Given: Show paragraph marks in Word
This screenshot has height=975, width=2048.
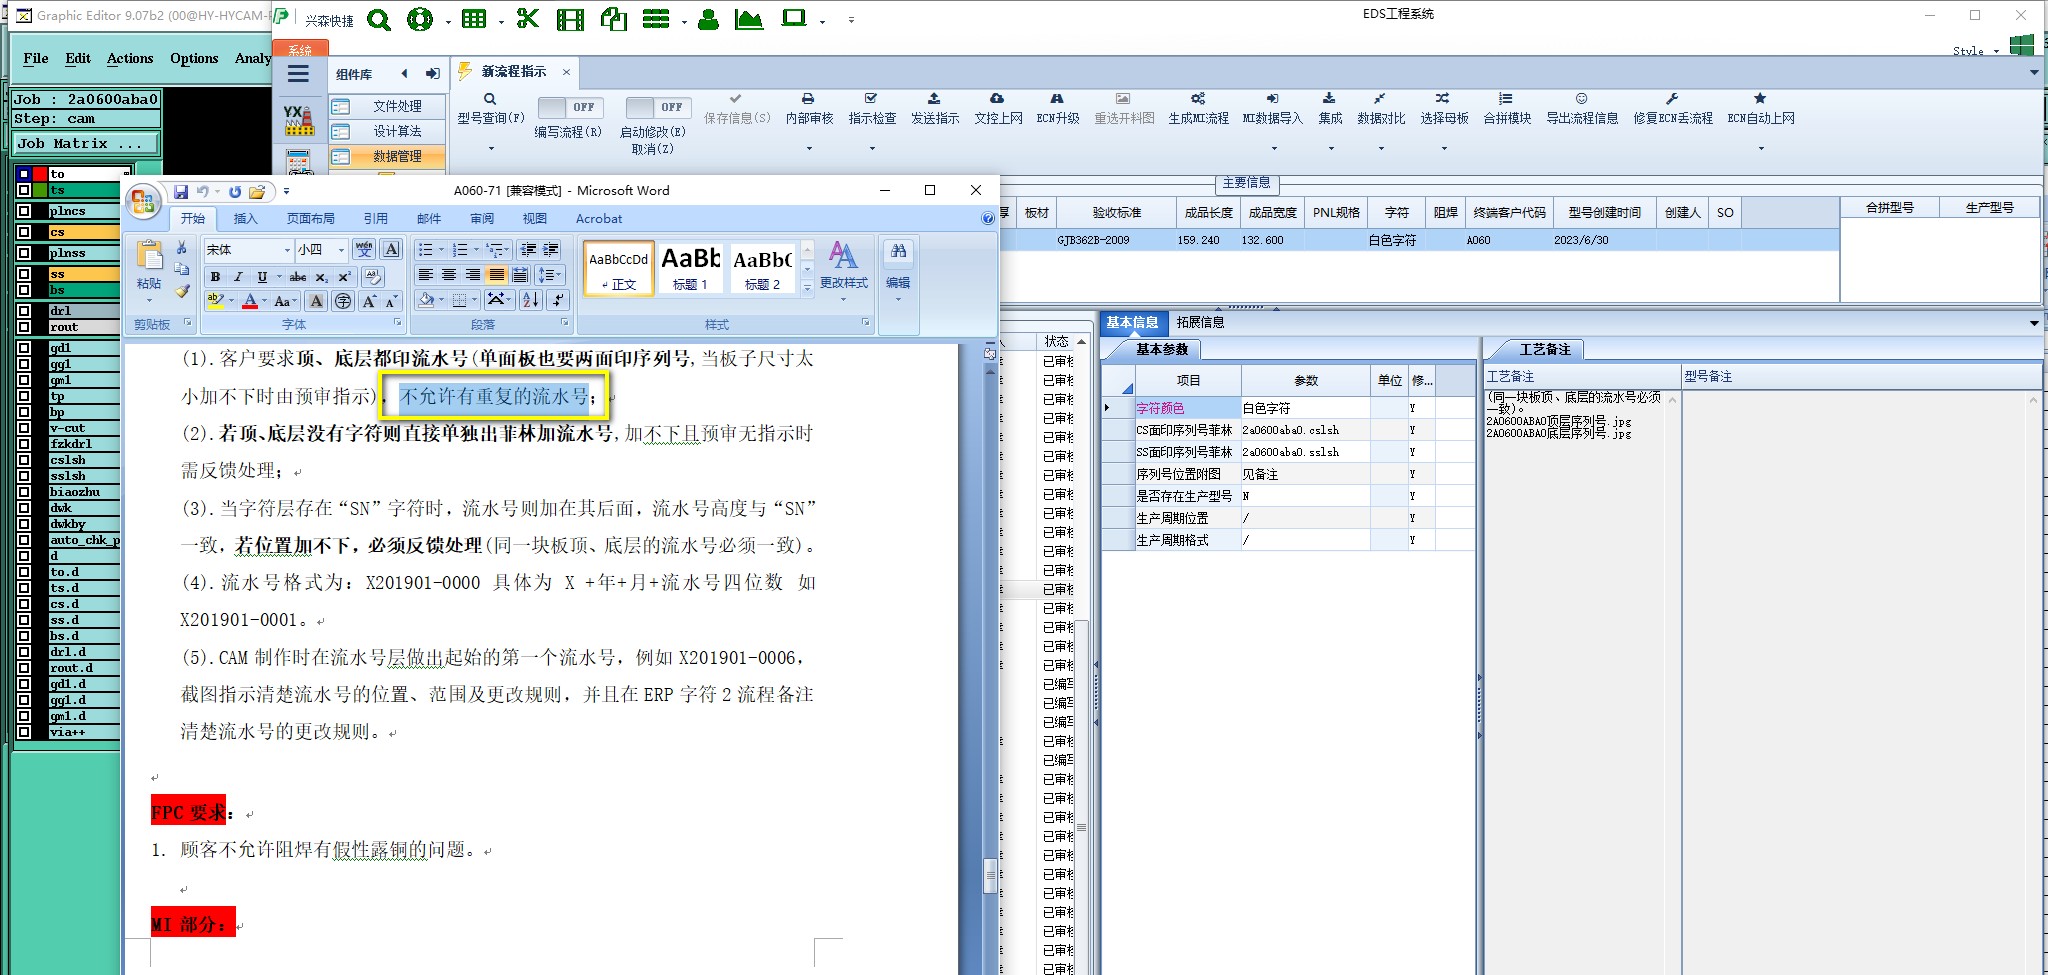Looking at the screenshot, I should tap(558, 299).
